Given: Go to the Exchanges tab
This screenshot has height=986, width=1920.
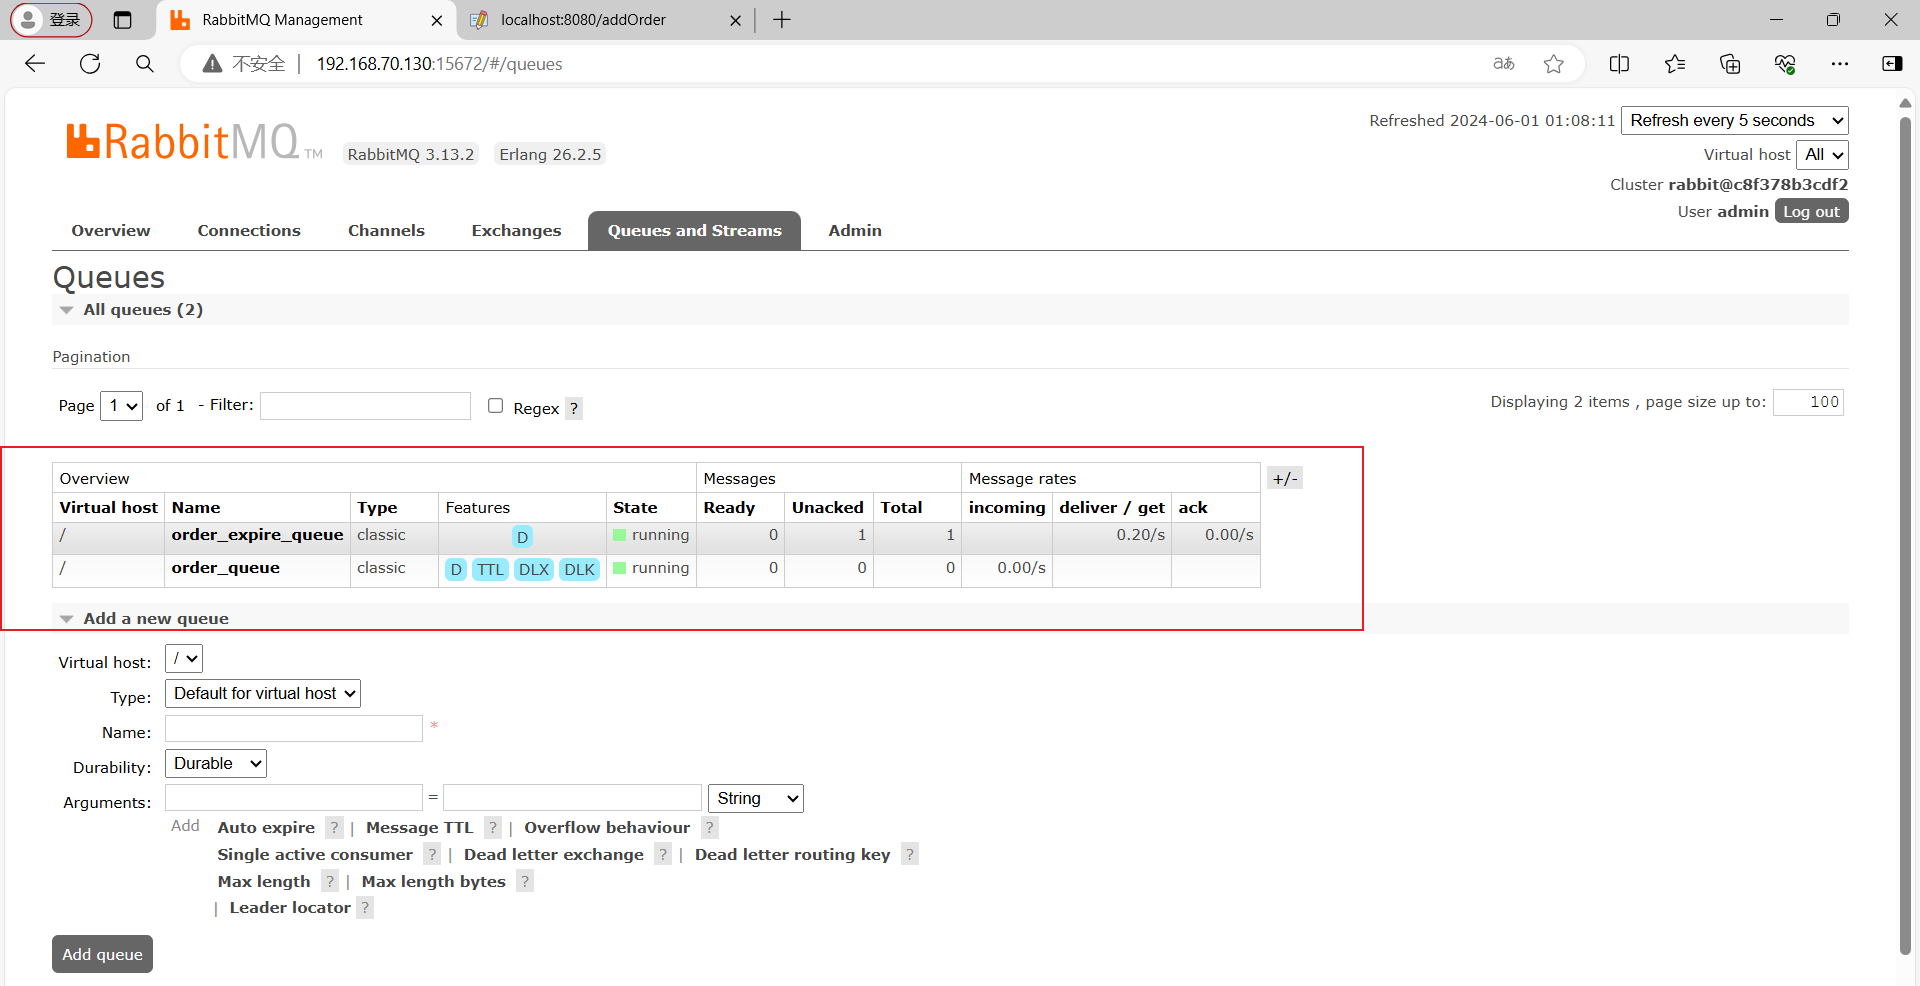Looking at the screenshot, I should [516, 231].
